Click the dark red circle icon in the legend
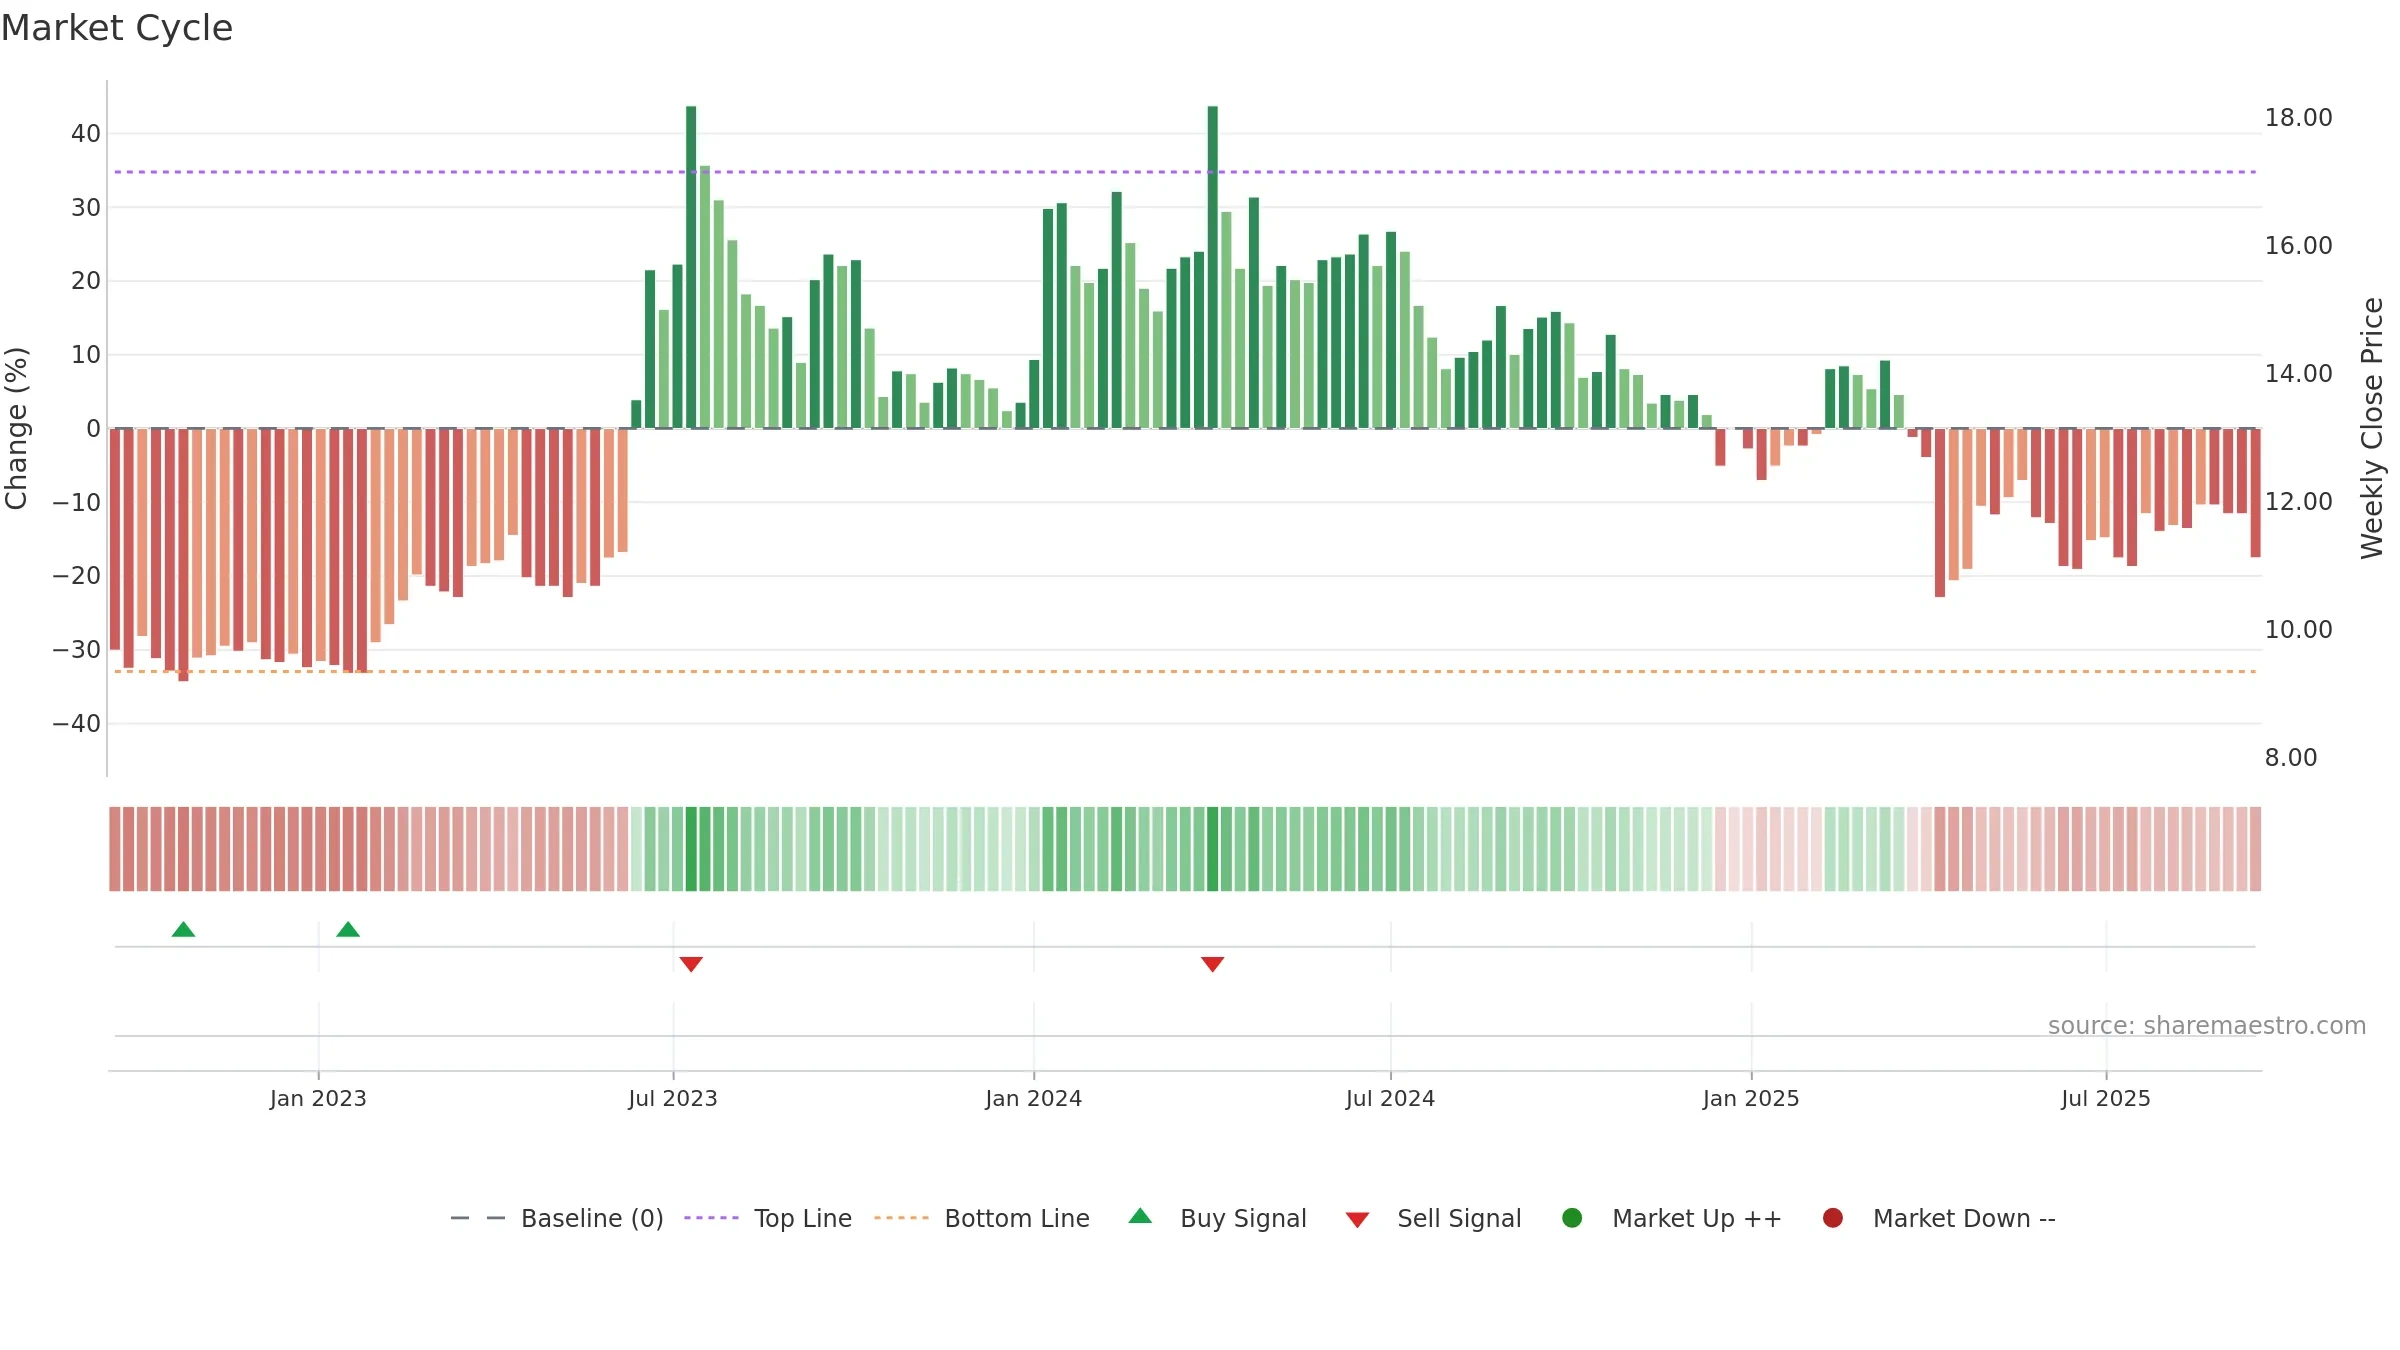Screen dimensions: 2400x1350 pos(1833,1218)
